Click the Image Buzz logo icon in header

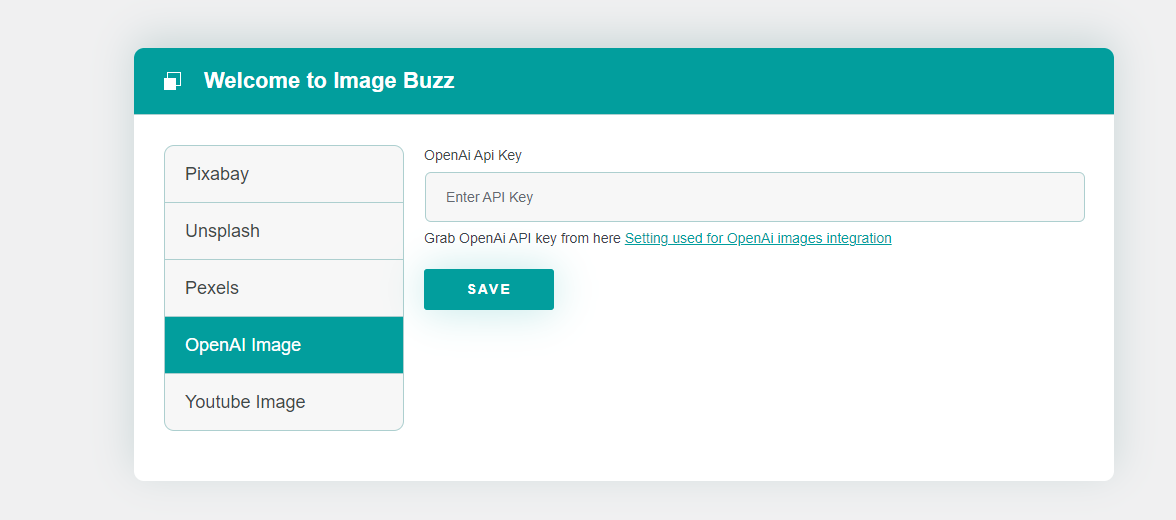(172, 81)
